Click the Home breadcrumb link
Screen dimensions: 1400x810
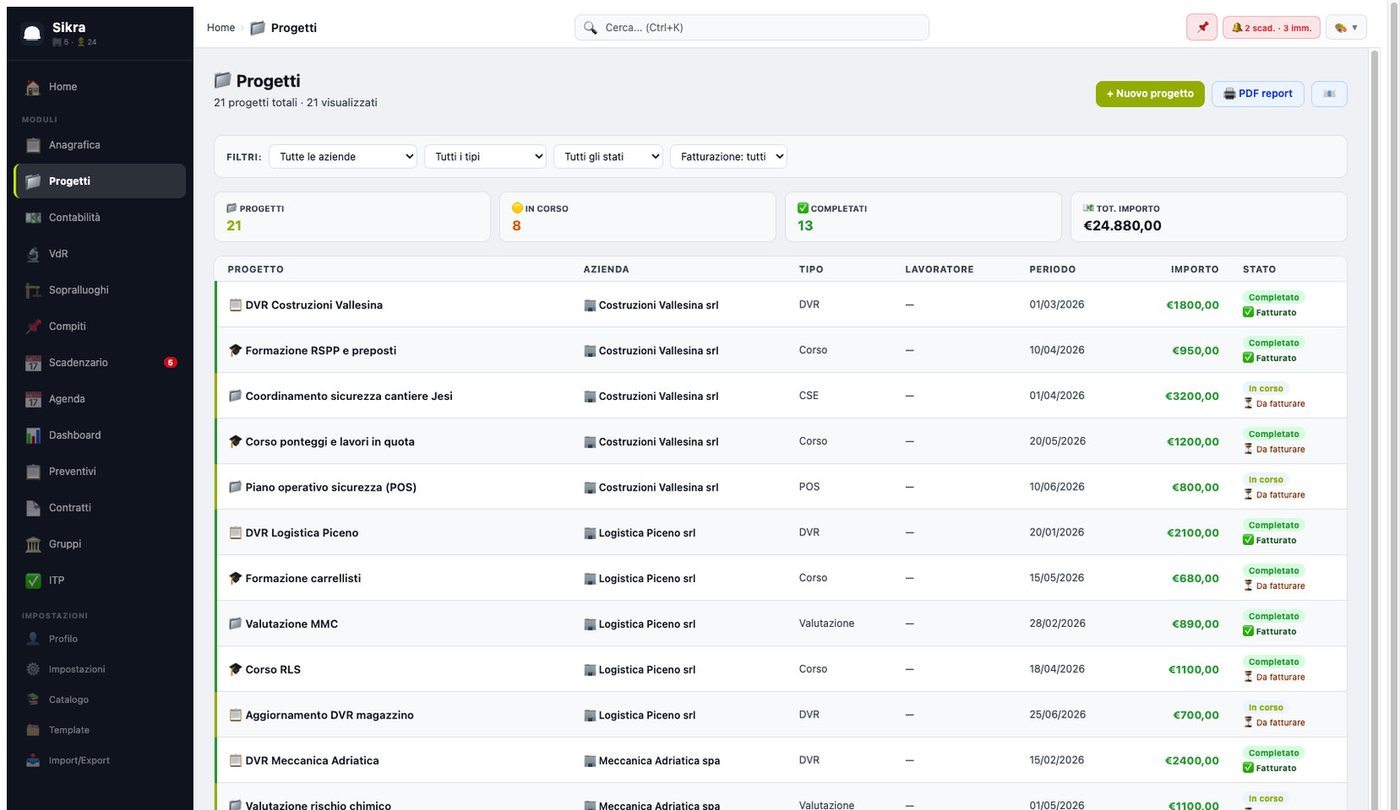(x=221, y=28)
